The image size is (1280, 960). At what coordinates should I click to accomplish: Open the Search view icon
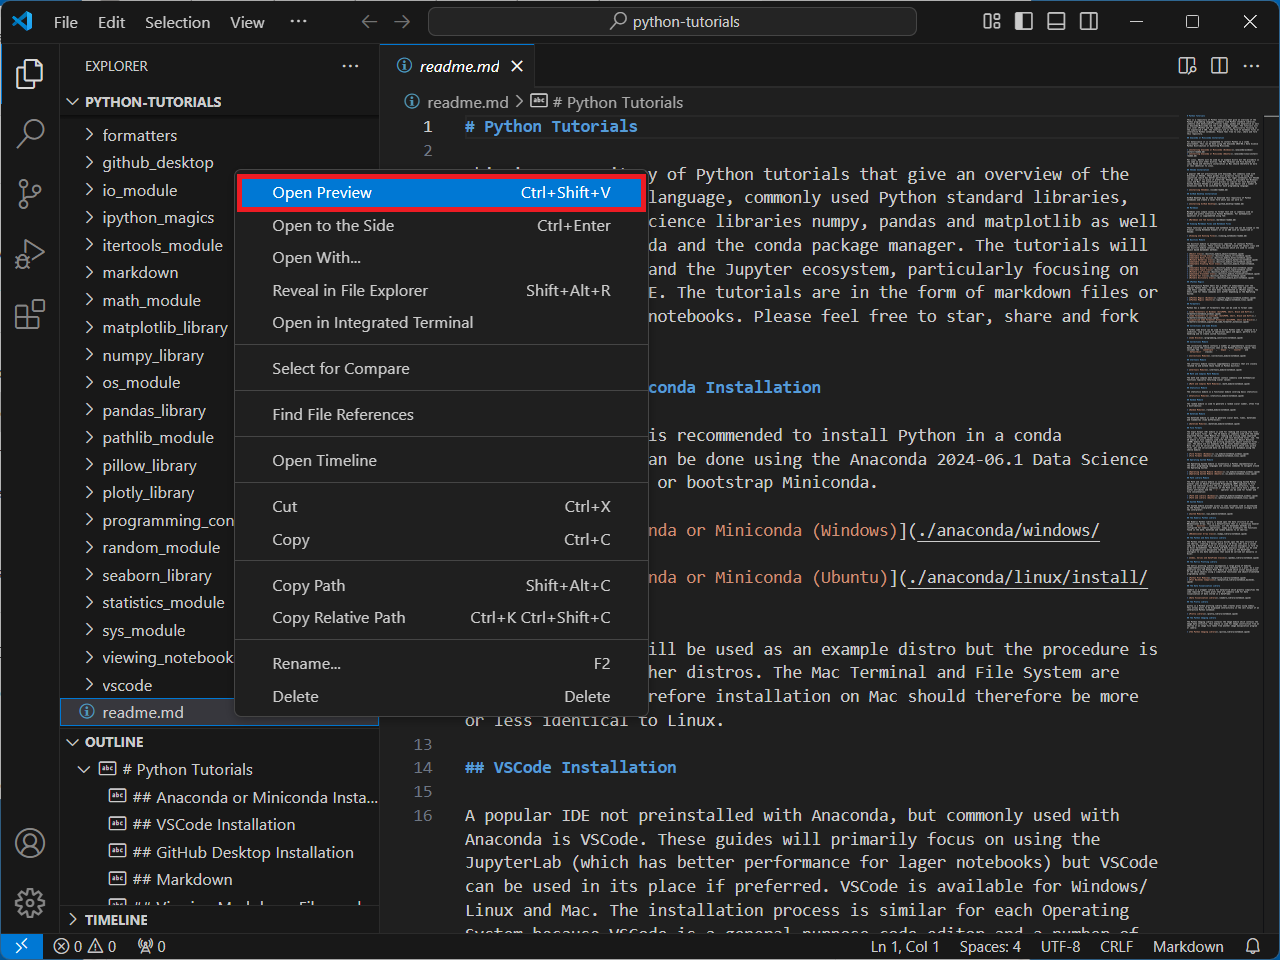pyautogui.click(x=30, y=133)
